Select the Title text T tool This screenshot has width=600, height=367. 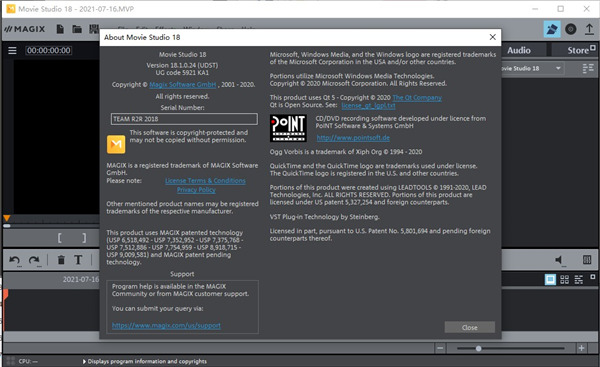78,260
